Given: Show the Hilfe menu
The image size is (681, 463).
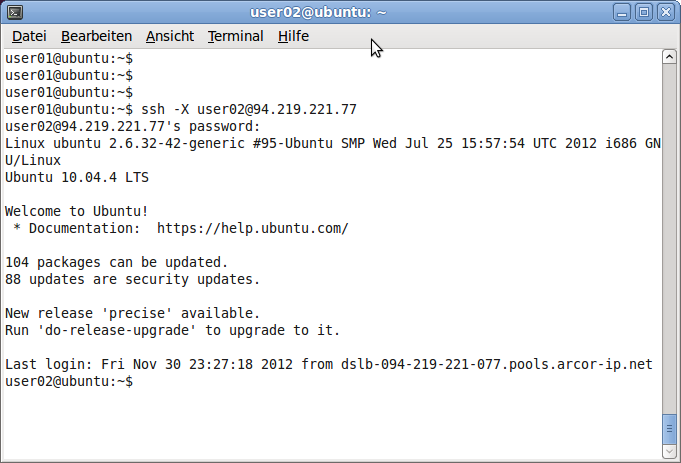Looking at the screenshot, I should click(293, 36).
